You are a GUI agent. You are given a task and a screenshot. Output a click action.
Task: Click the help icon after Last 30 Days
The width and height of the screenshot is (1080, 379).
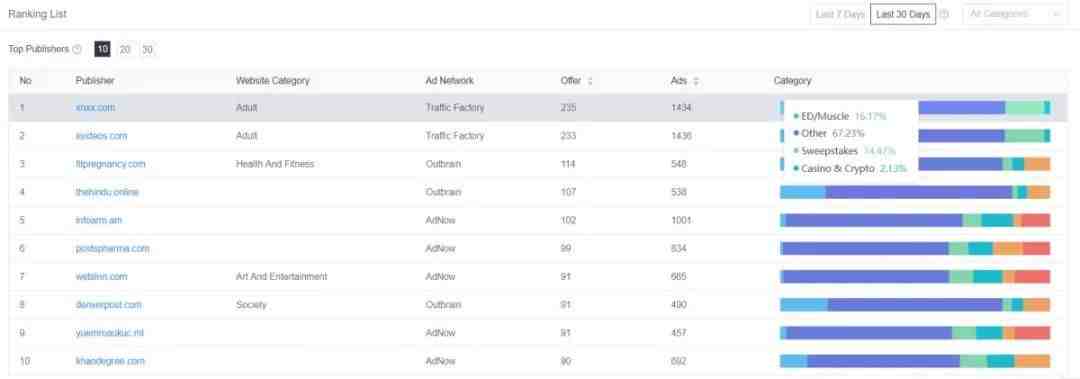point(944,14)
